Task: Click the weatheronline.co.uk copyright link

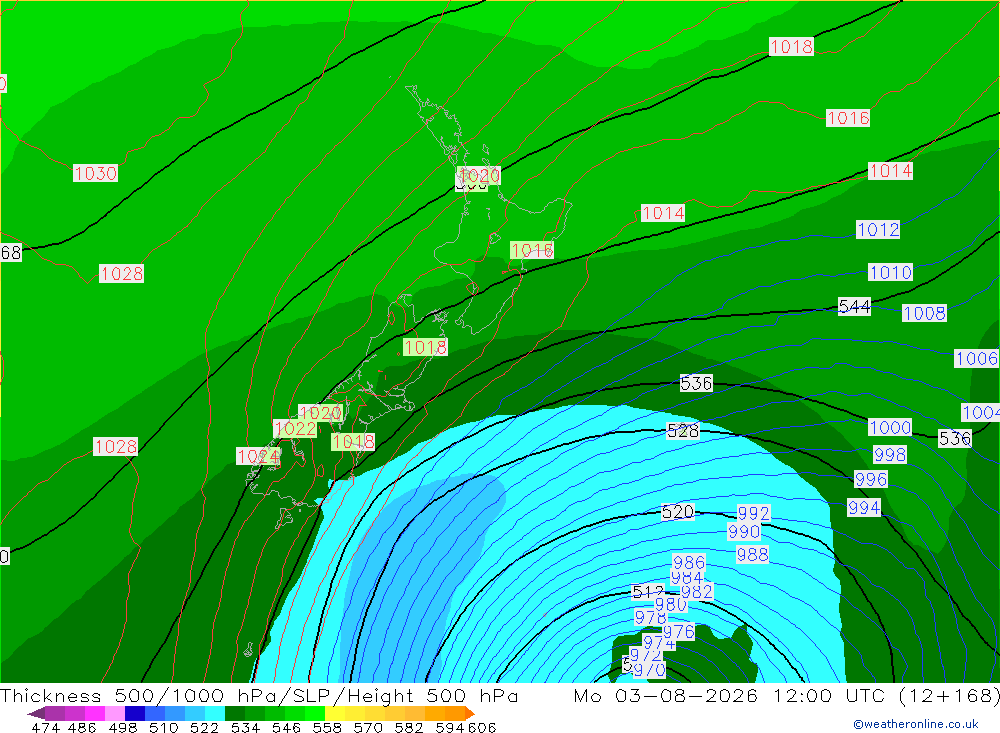Action: [916, 724]
